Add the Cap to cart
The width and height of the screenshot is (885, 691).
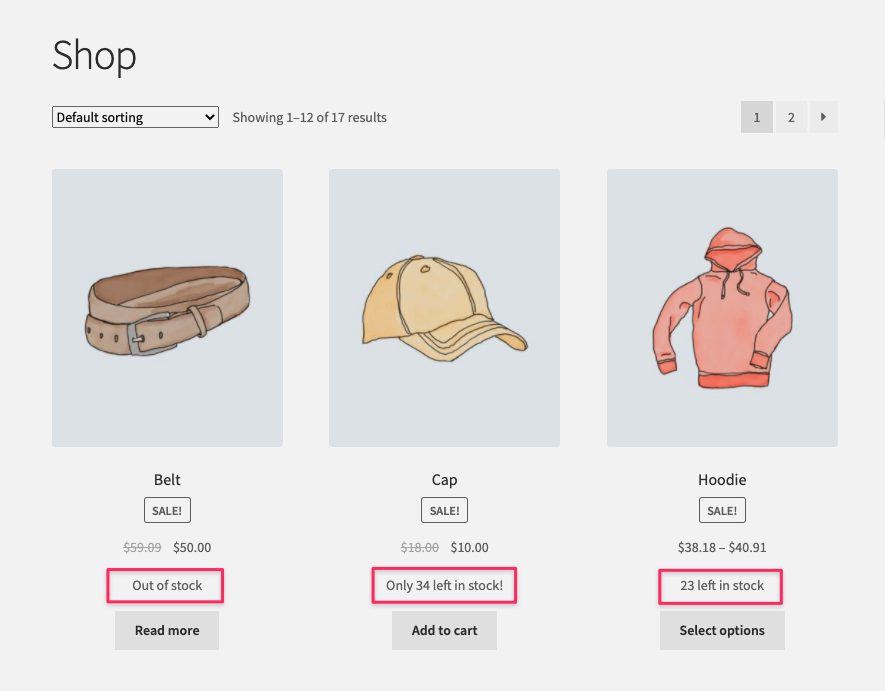(x=444, y=630)
